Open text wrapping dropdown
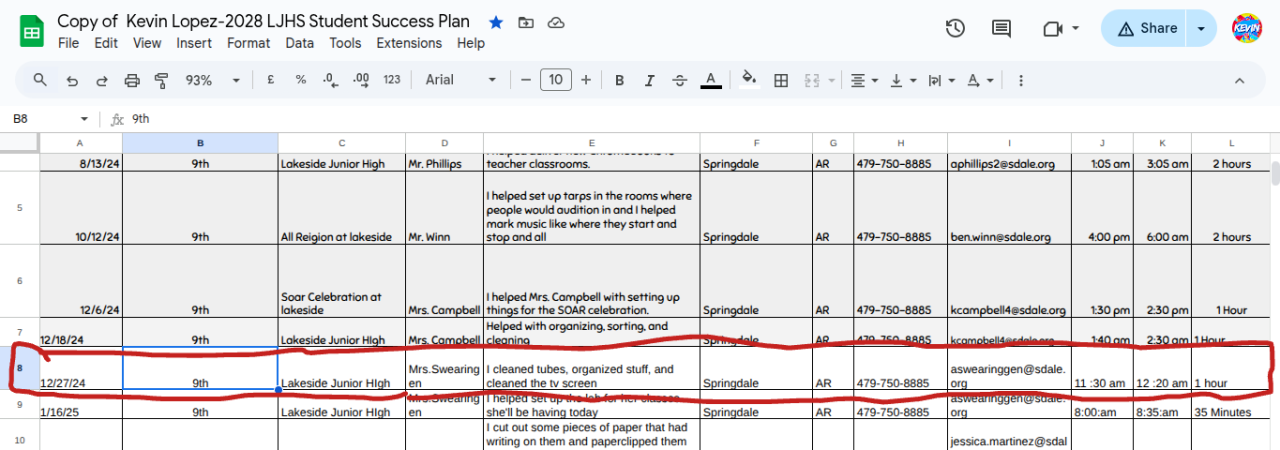 pos(941,80)
